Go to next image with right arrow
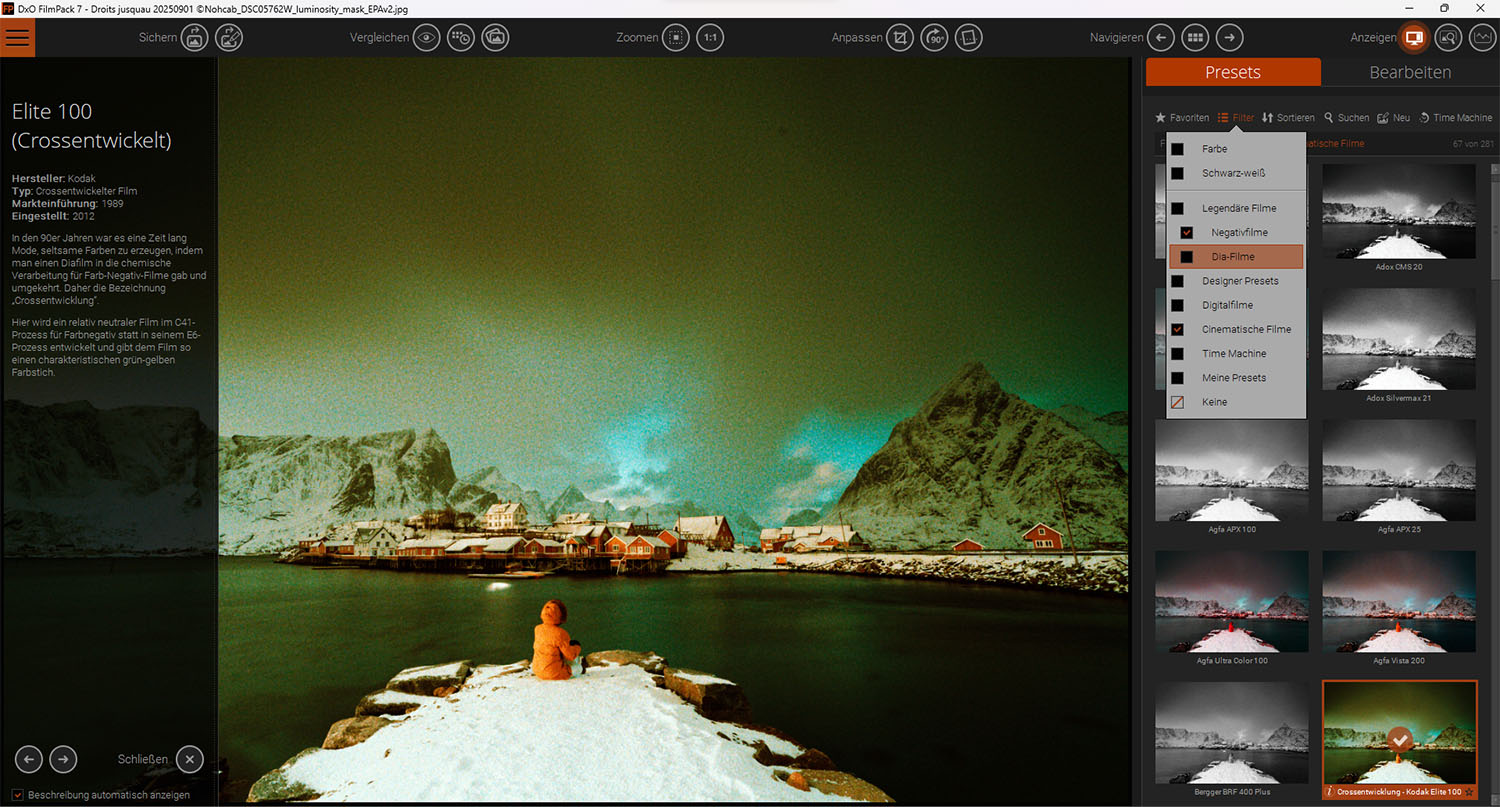 coord(1229,38)
